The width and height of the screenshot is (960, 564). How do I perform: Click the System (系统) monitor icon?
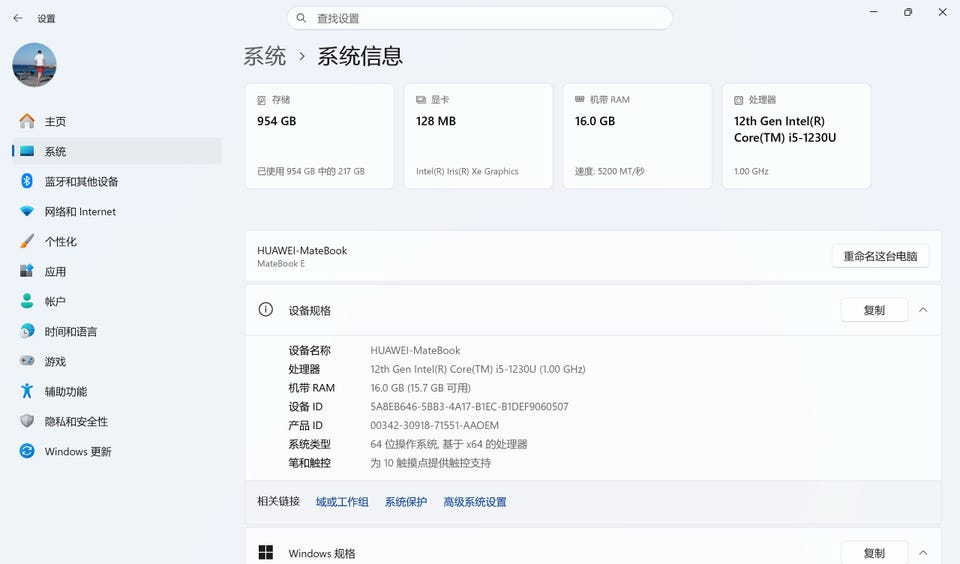tap(27, 151)
